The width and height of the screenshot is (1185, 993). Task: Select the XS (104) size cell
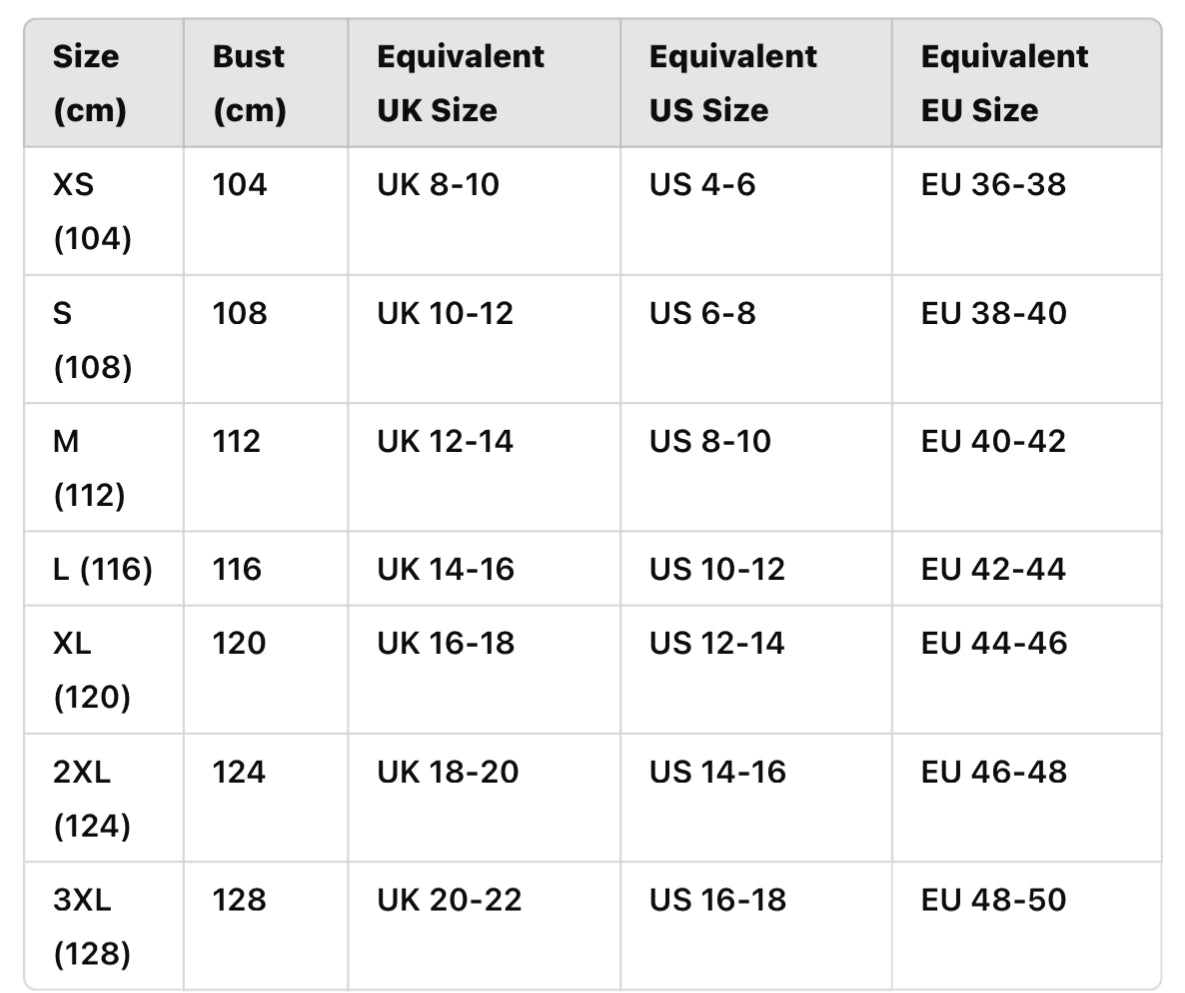(92, 211)
